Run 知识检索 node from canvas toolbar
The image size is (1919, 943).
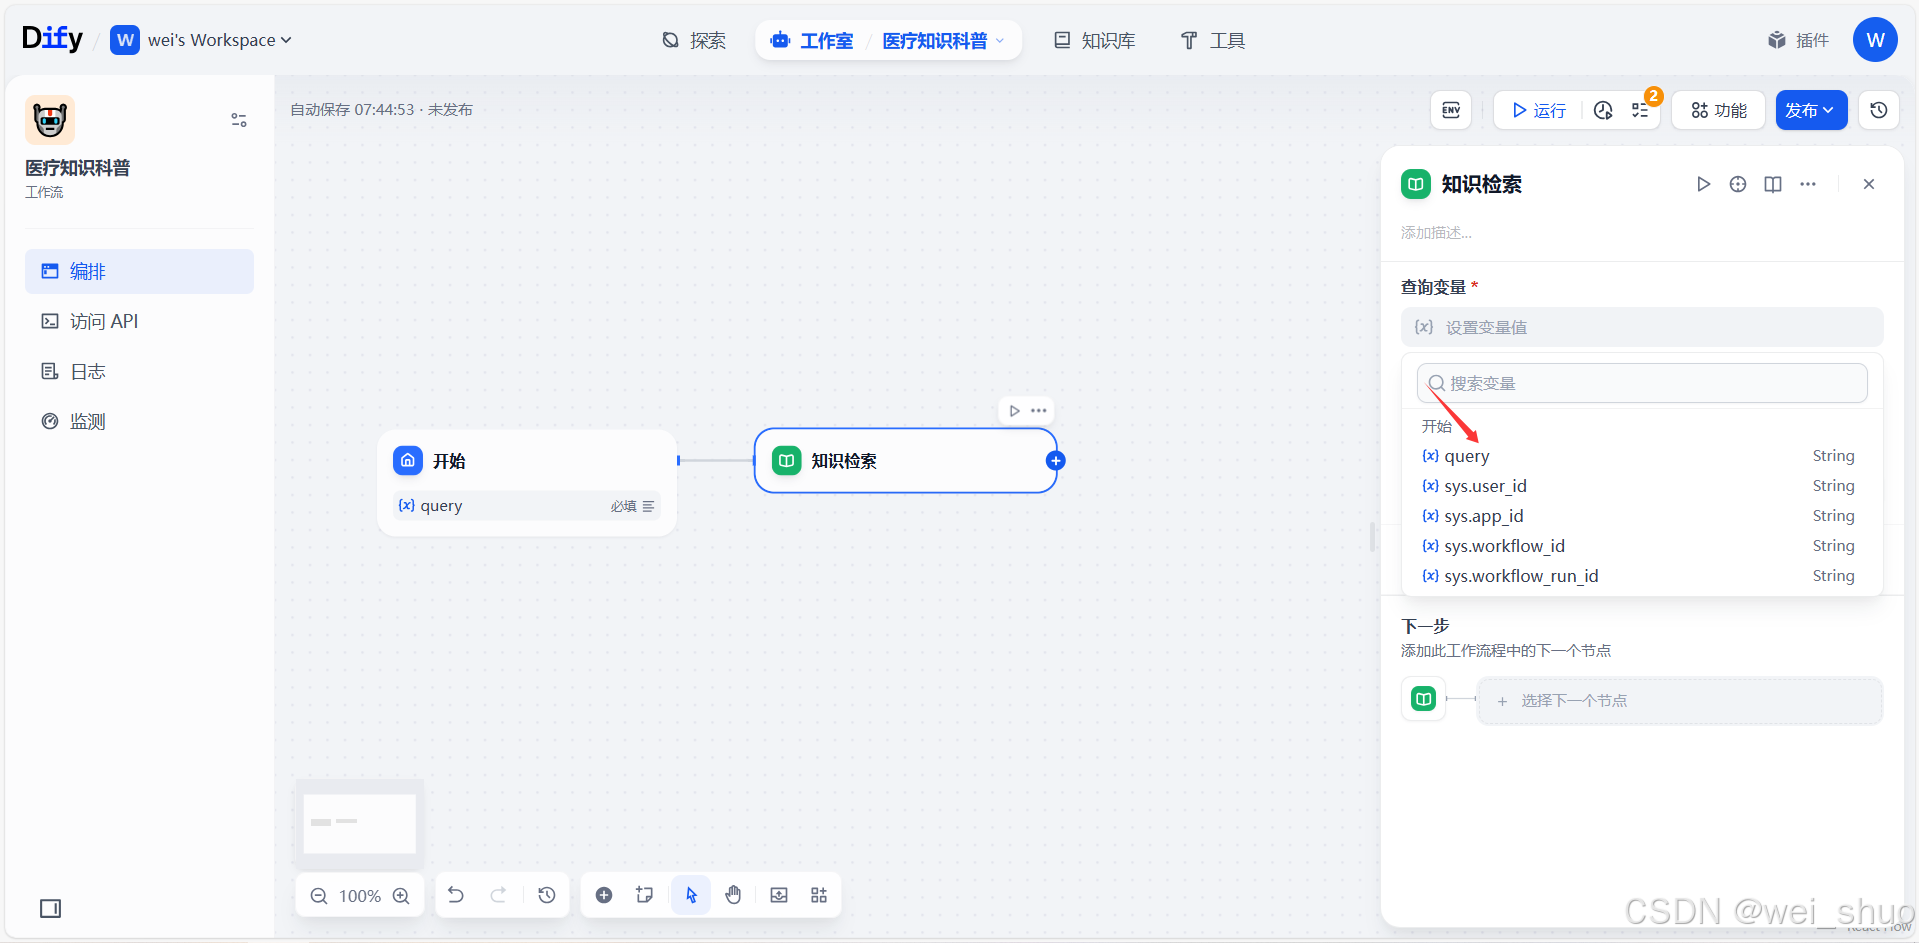[x=1014, y=411]
